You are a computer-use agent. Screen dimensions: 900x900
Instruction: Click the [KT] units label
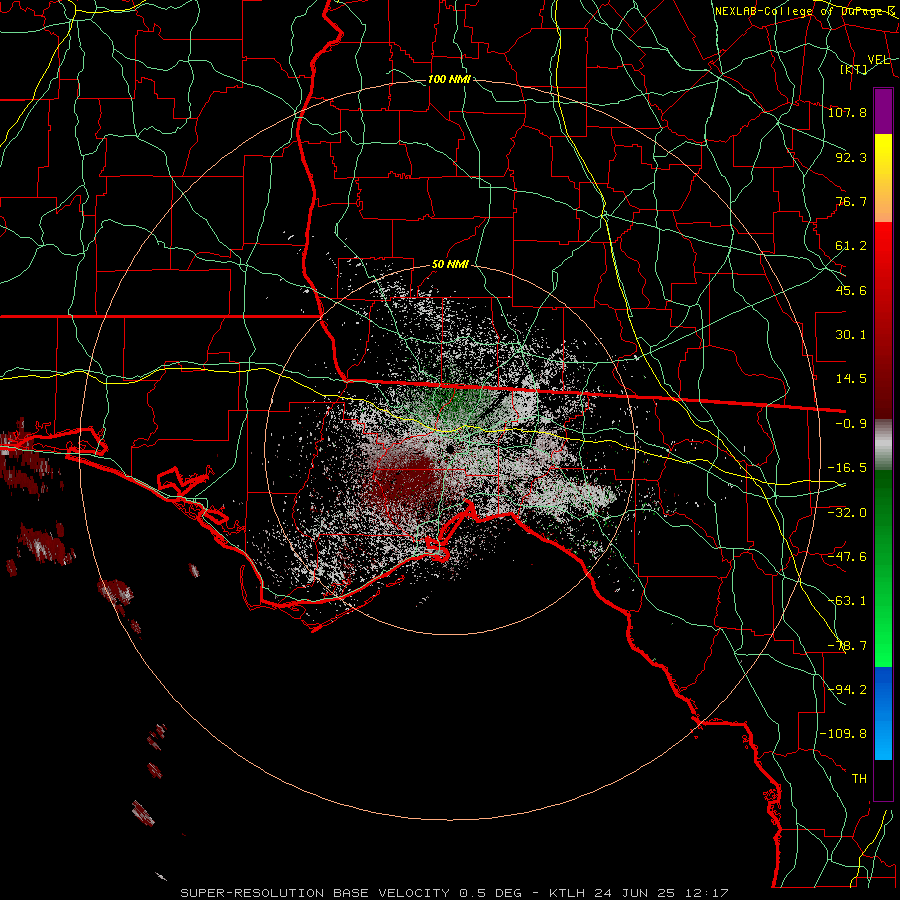pyautogui.click(x=854, y=69)
